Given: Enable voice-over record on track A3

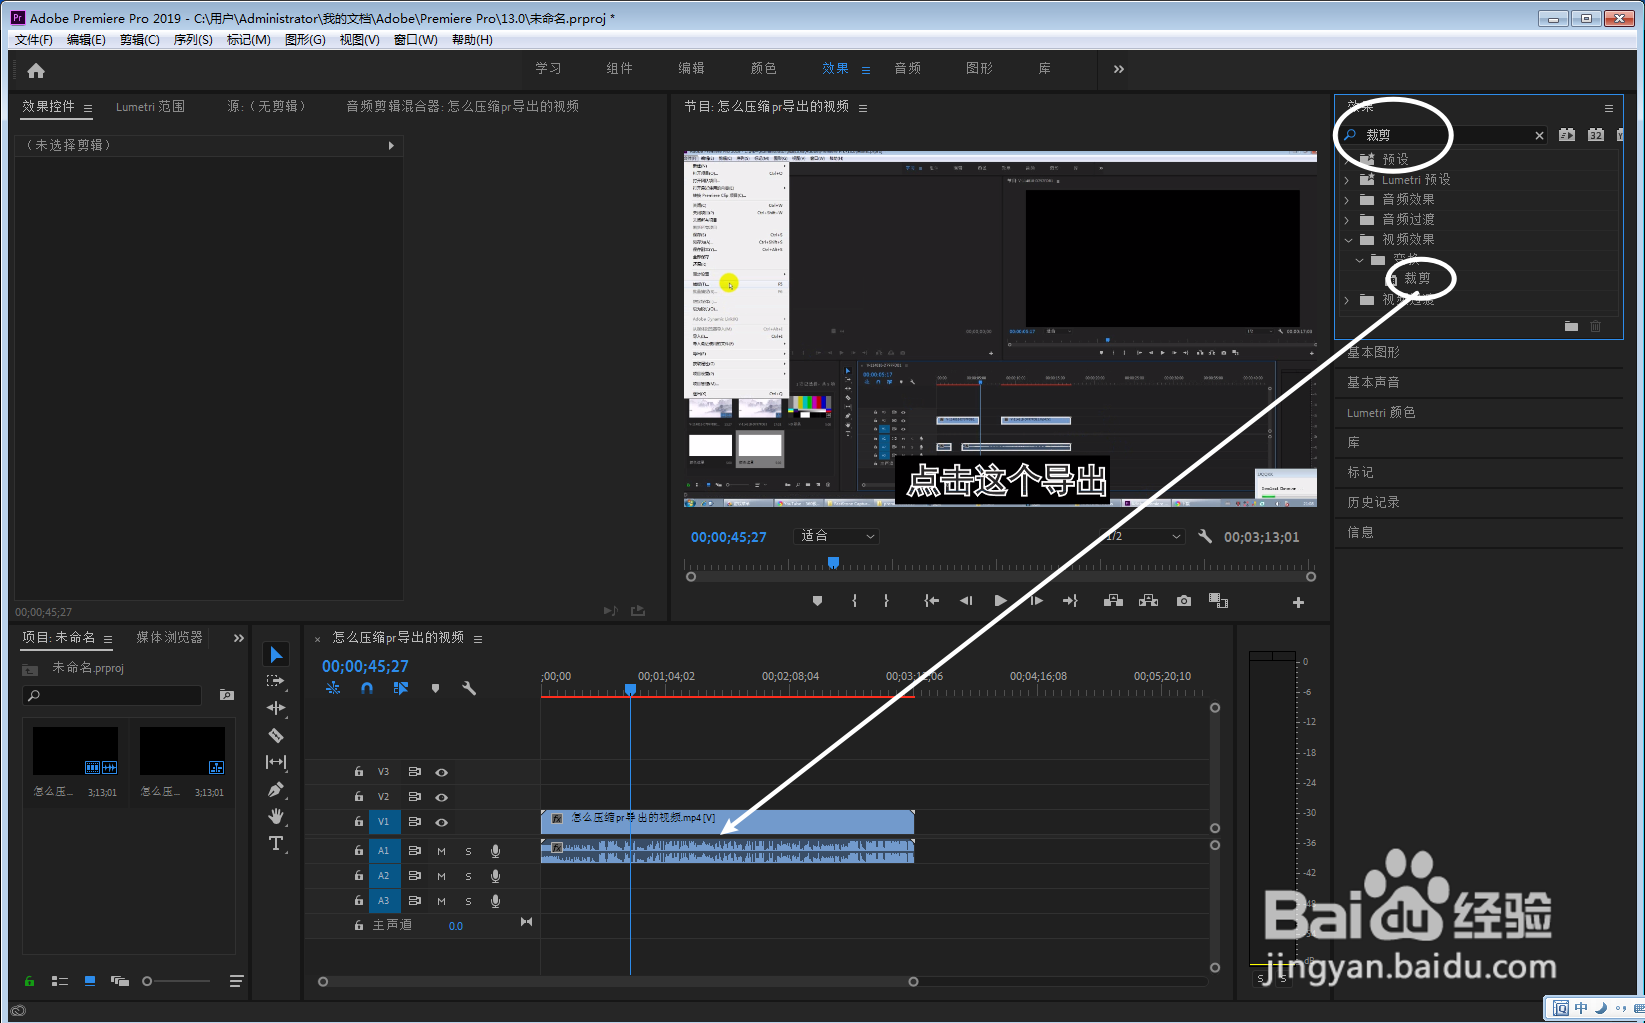Looking at the screenshot, I should (495, 901).
